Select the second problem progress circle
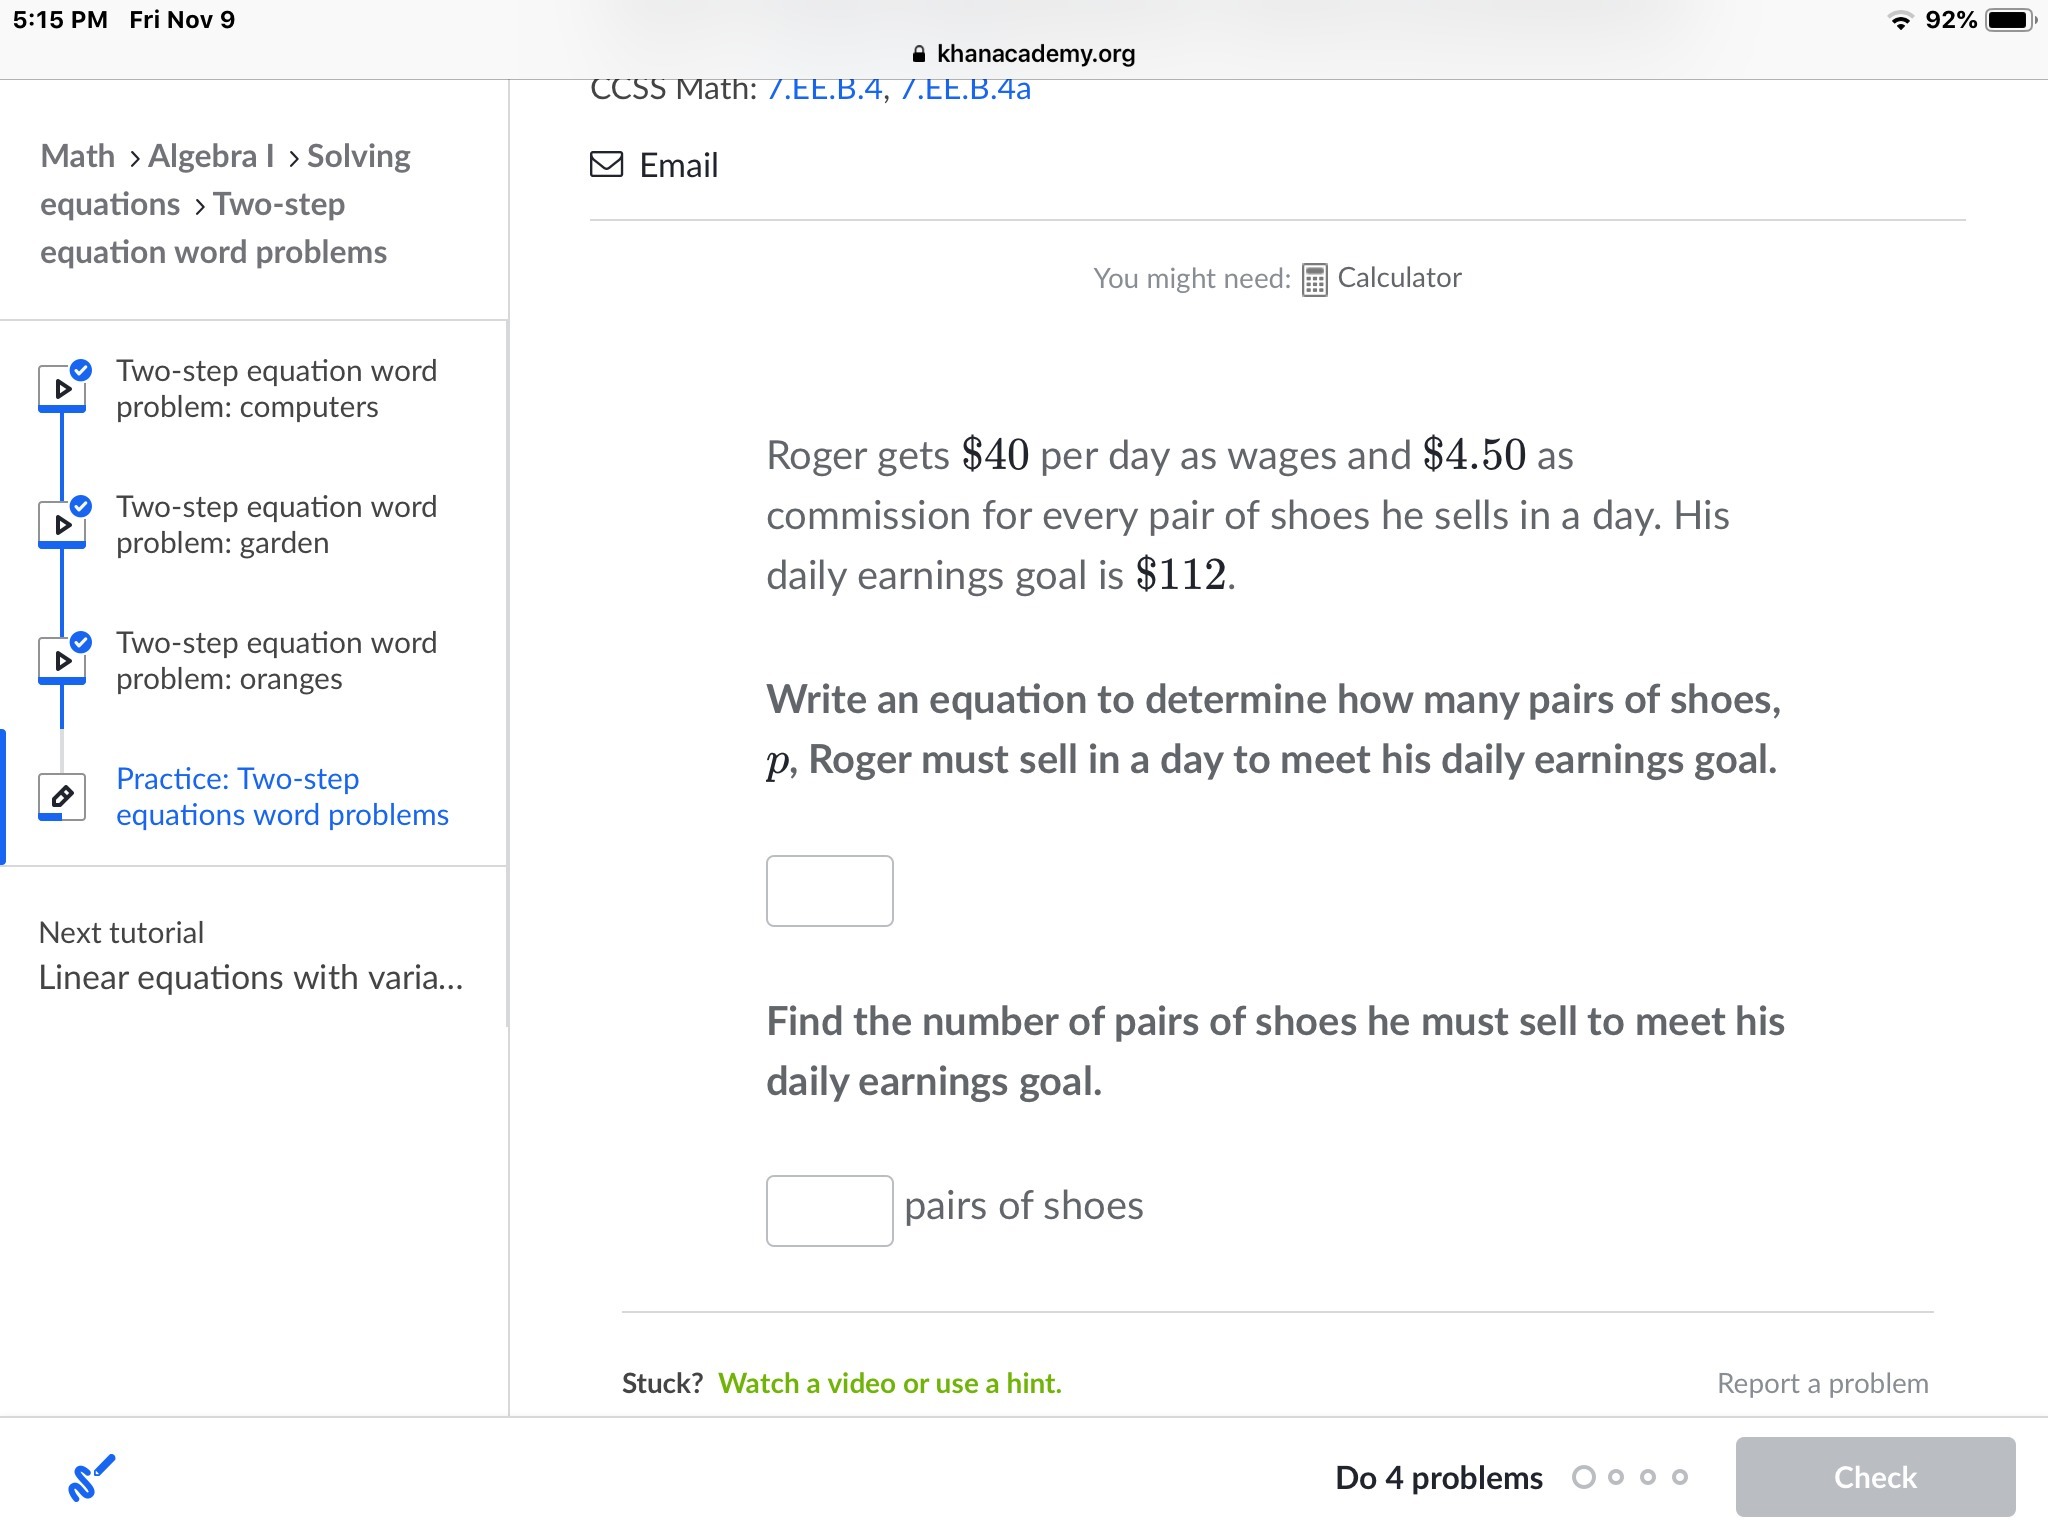2048x1536 pixels. (1616, 1477)
